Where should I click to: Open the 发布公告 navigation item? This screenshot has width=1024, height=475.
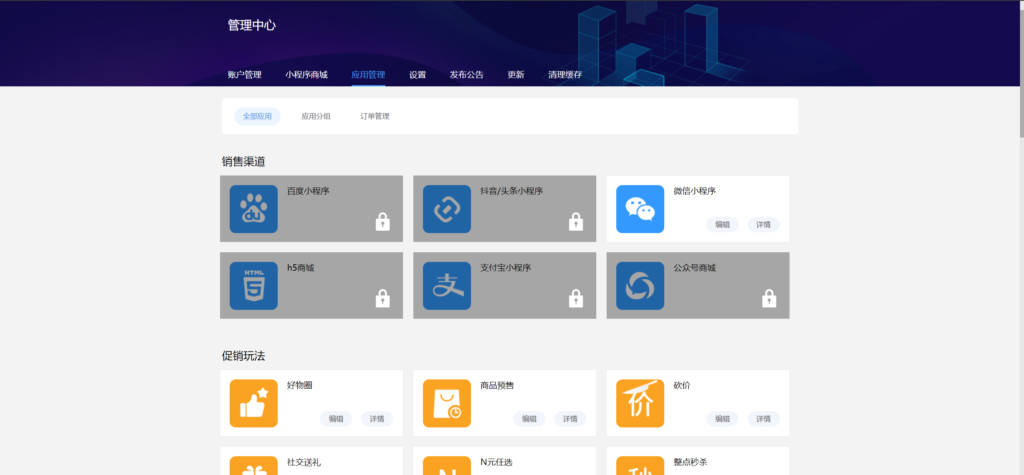tap(466, 75)
